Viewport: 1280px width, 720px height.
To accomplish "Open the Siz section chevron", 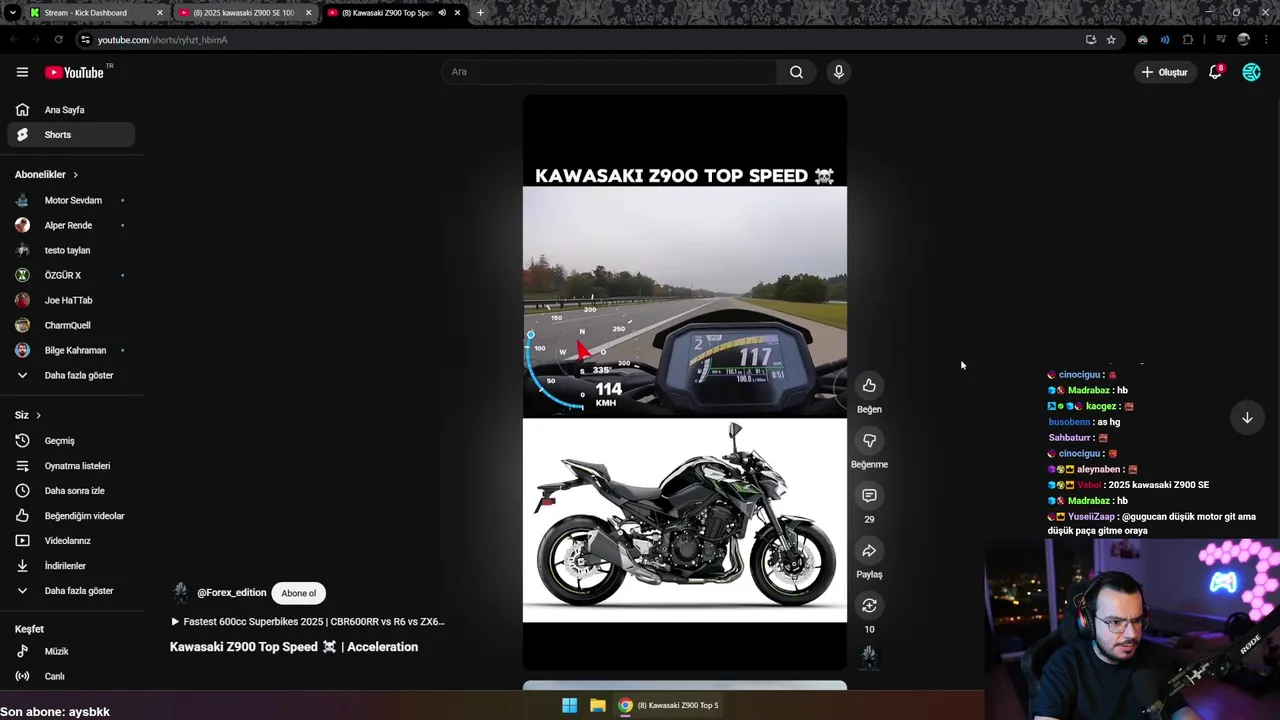I will pos(38,415).
